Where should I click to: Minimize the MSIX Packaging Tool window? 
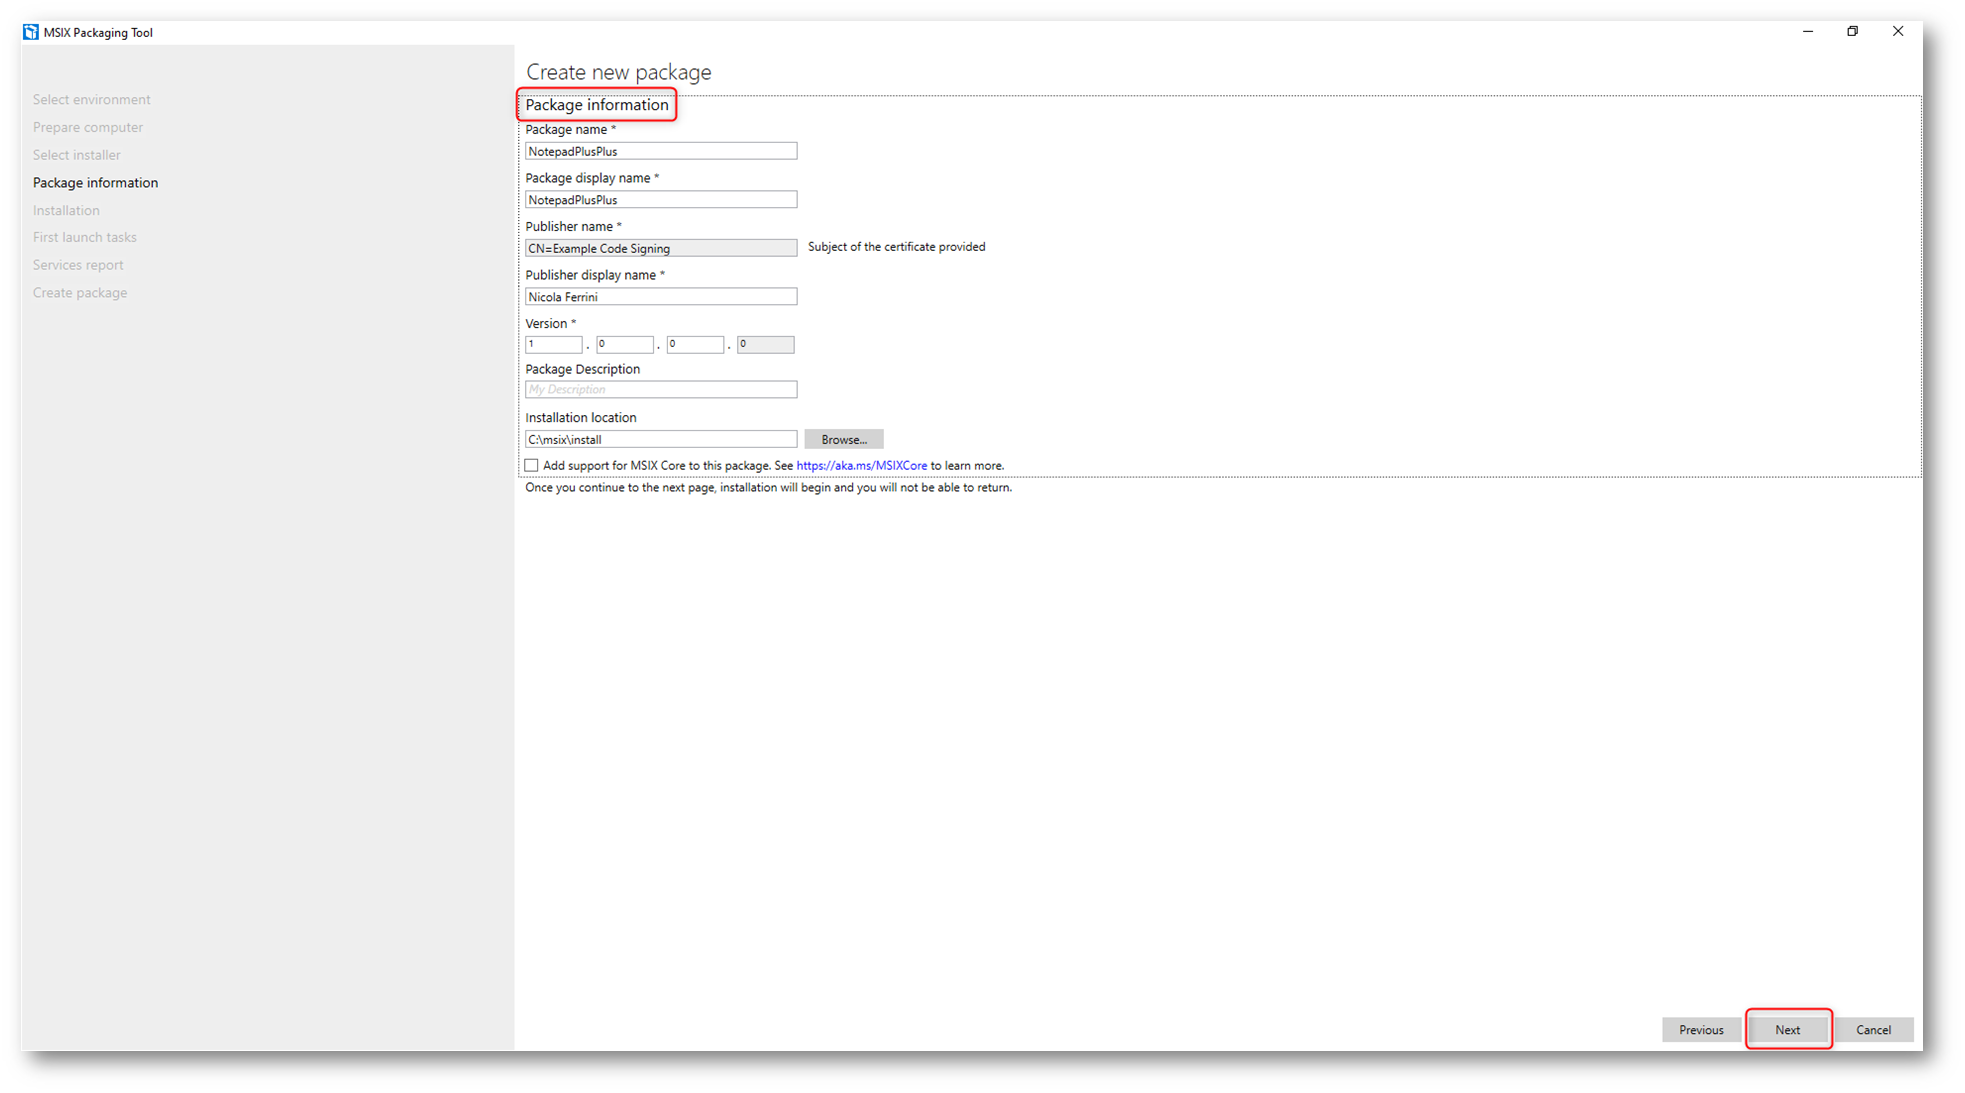point(1807,31)
